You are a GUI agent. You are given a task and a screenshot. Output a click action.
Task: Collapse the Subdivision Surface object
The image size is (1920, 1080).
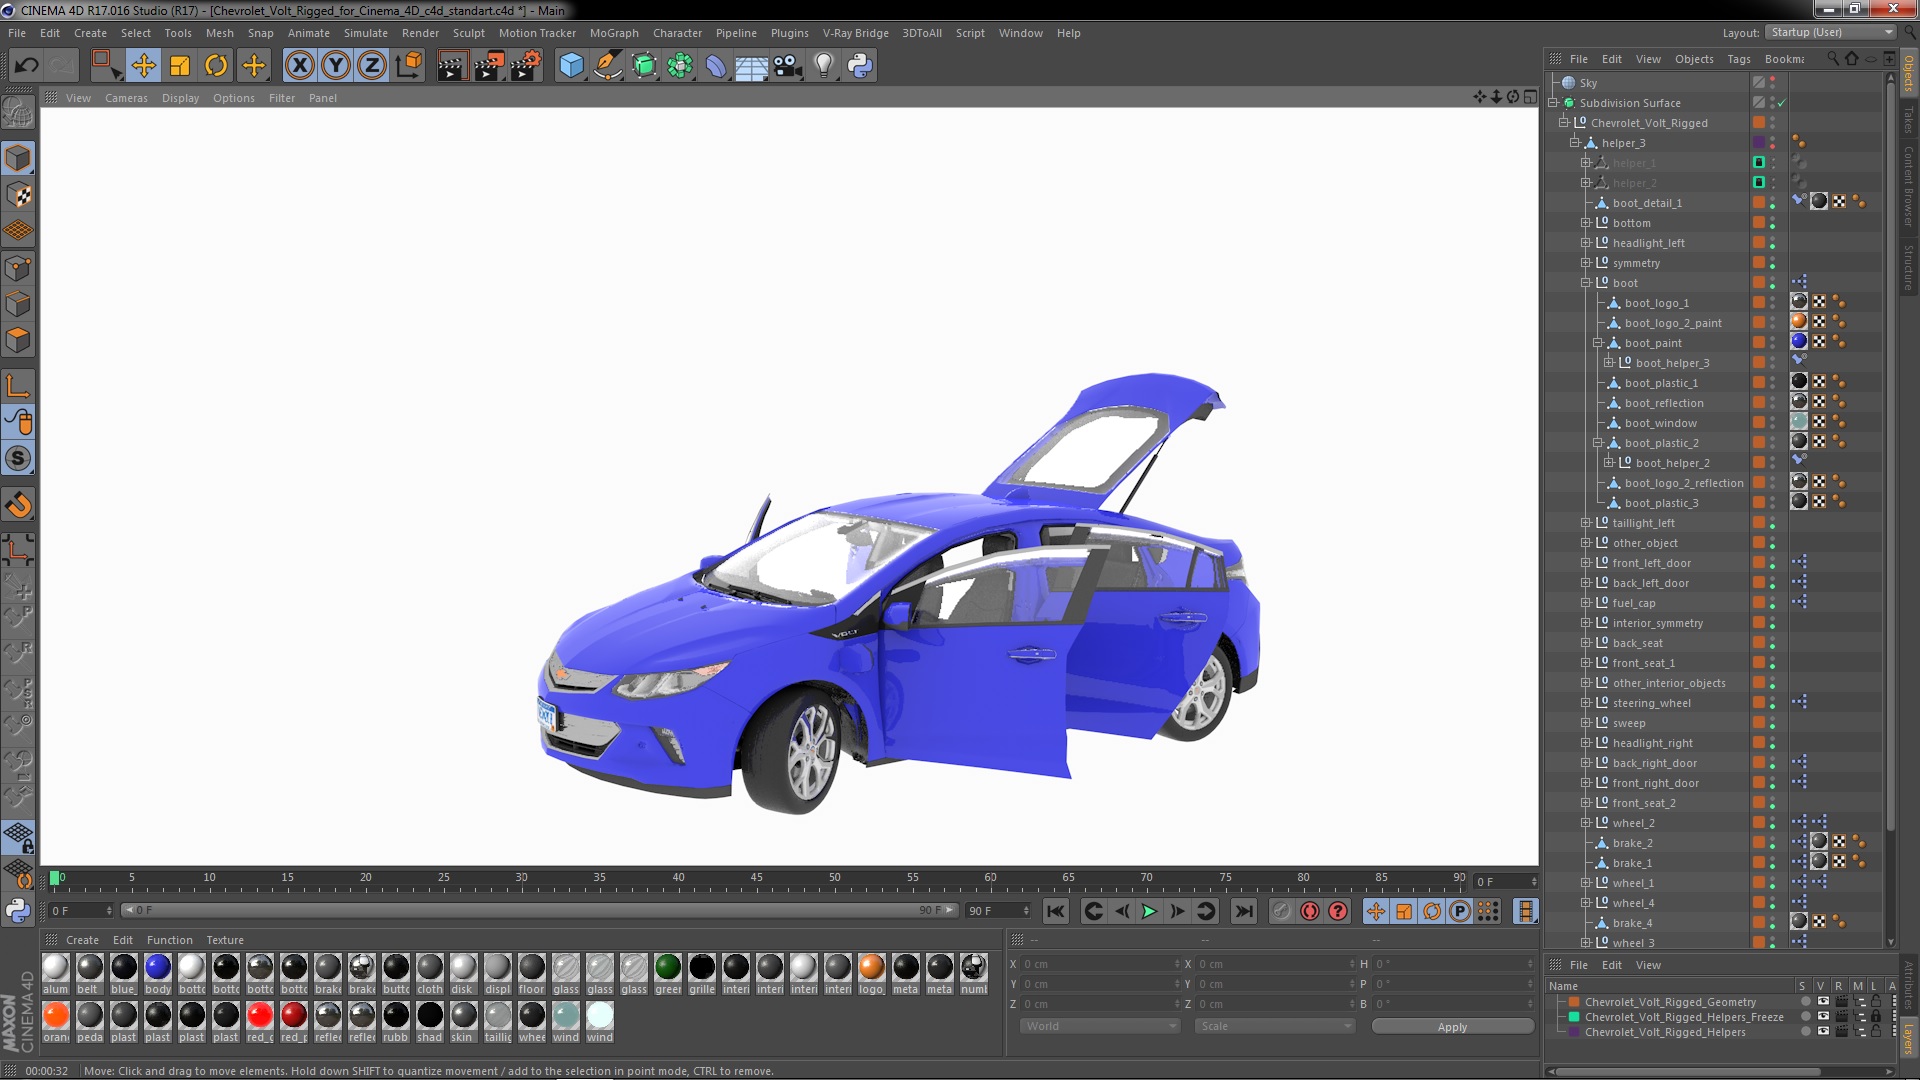[x=1553, y=103]
